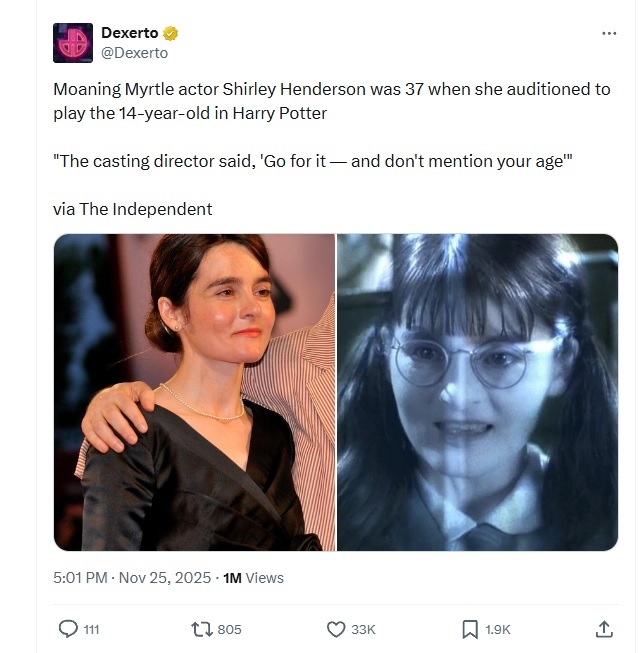Open the three-dot more options menu
643x653 pixels.
[x=609, y=33]
